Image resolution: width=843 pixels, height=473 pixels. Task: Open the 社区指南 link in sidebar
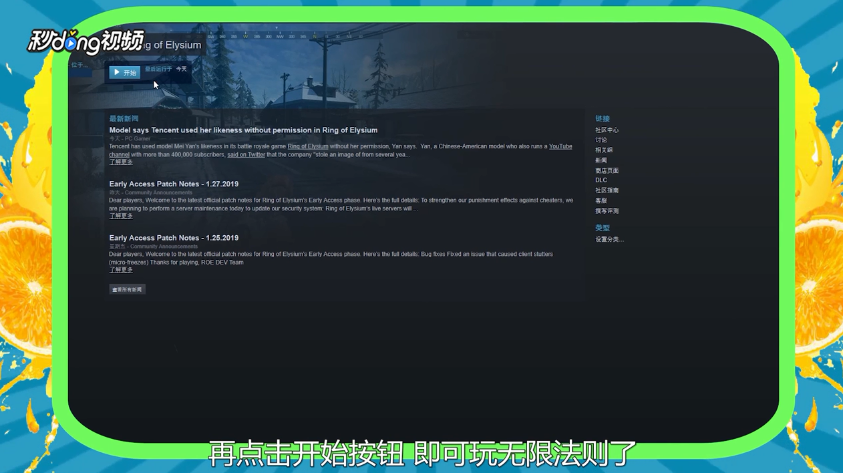[x=607, y=190]
